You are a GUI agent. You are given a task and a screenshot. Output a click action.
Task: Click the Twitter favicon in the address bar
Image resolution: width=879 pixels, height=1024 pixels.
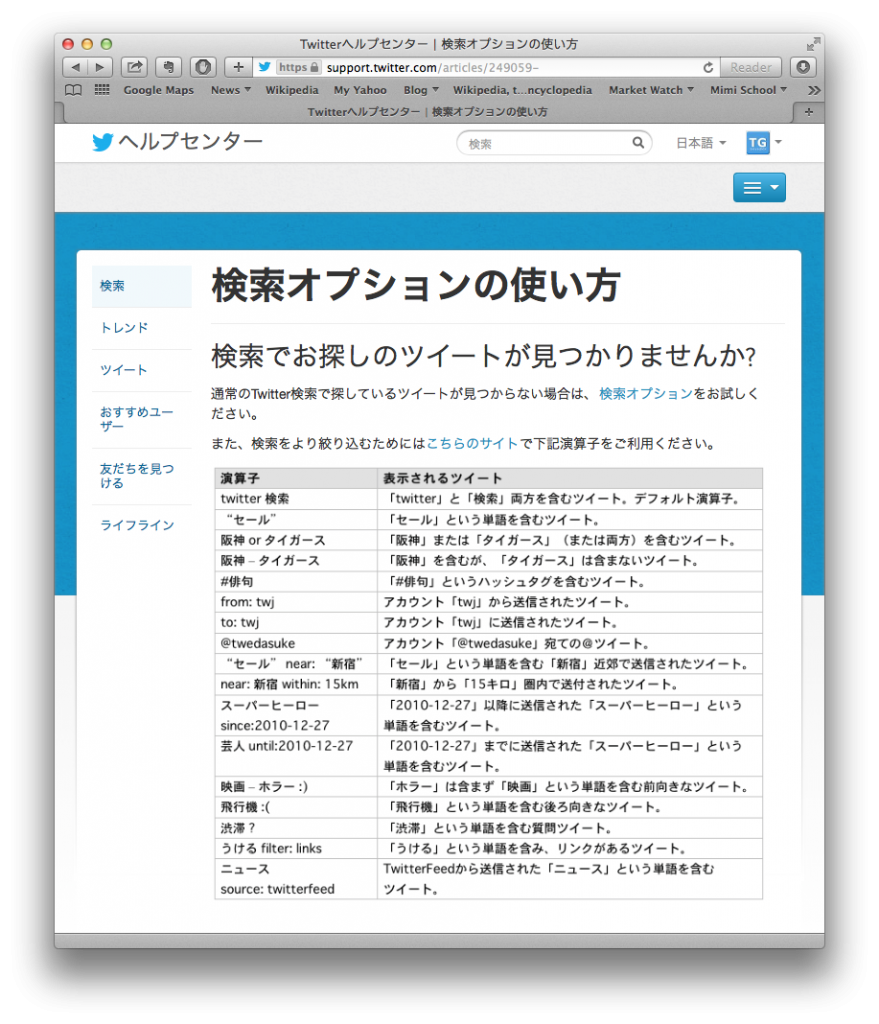pos(264,67)
